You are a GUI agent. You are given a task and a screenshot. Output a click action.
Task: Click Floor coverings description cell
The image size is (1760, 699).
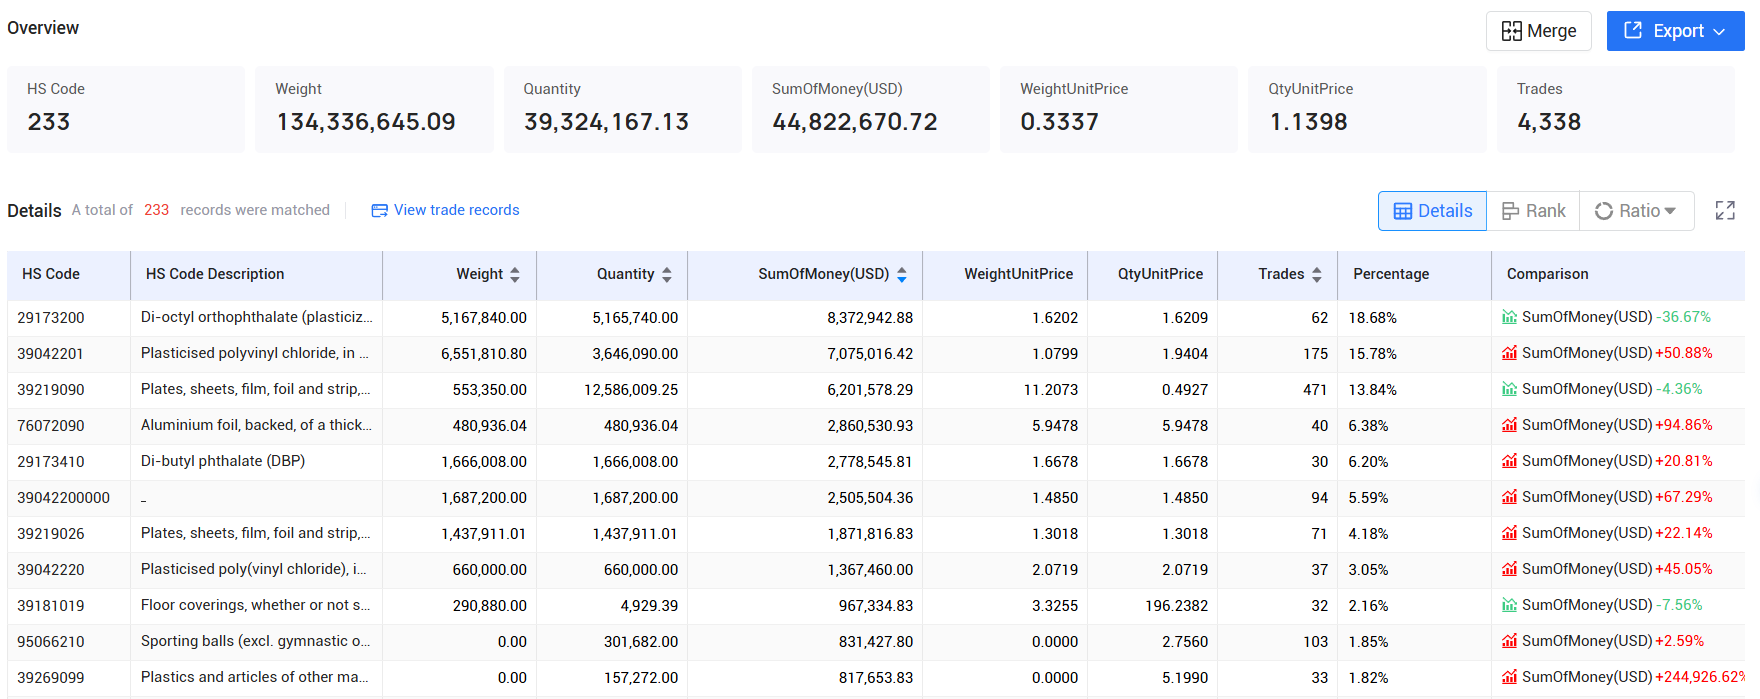[x=256, y=605]
